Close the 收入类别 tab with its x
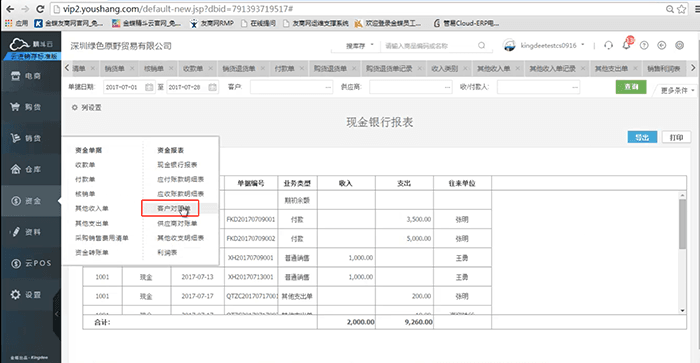The width and height of the screenshot is (700, 363). click(x=465, y=68)
